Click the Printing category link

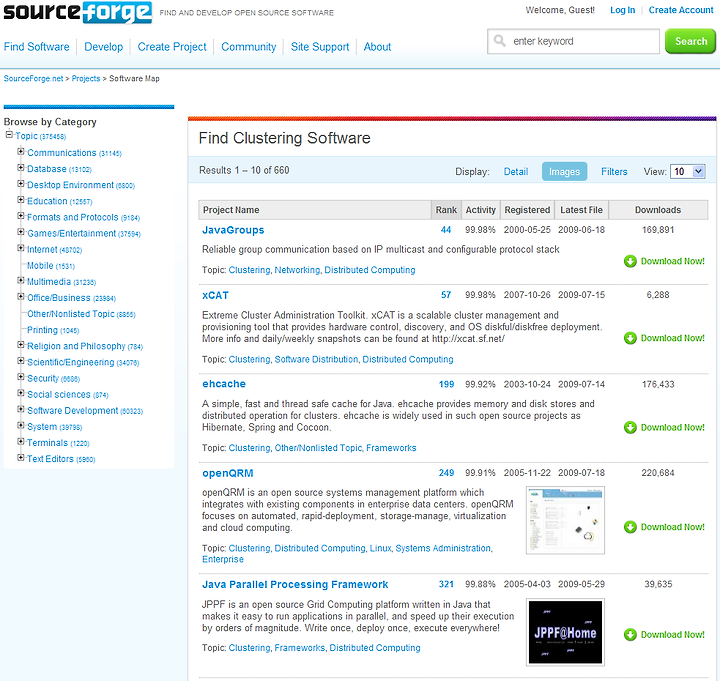42,330
